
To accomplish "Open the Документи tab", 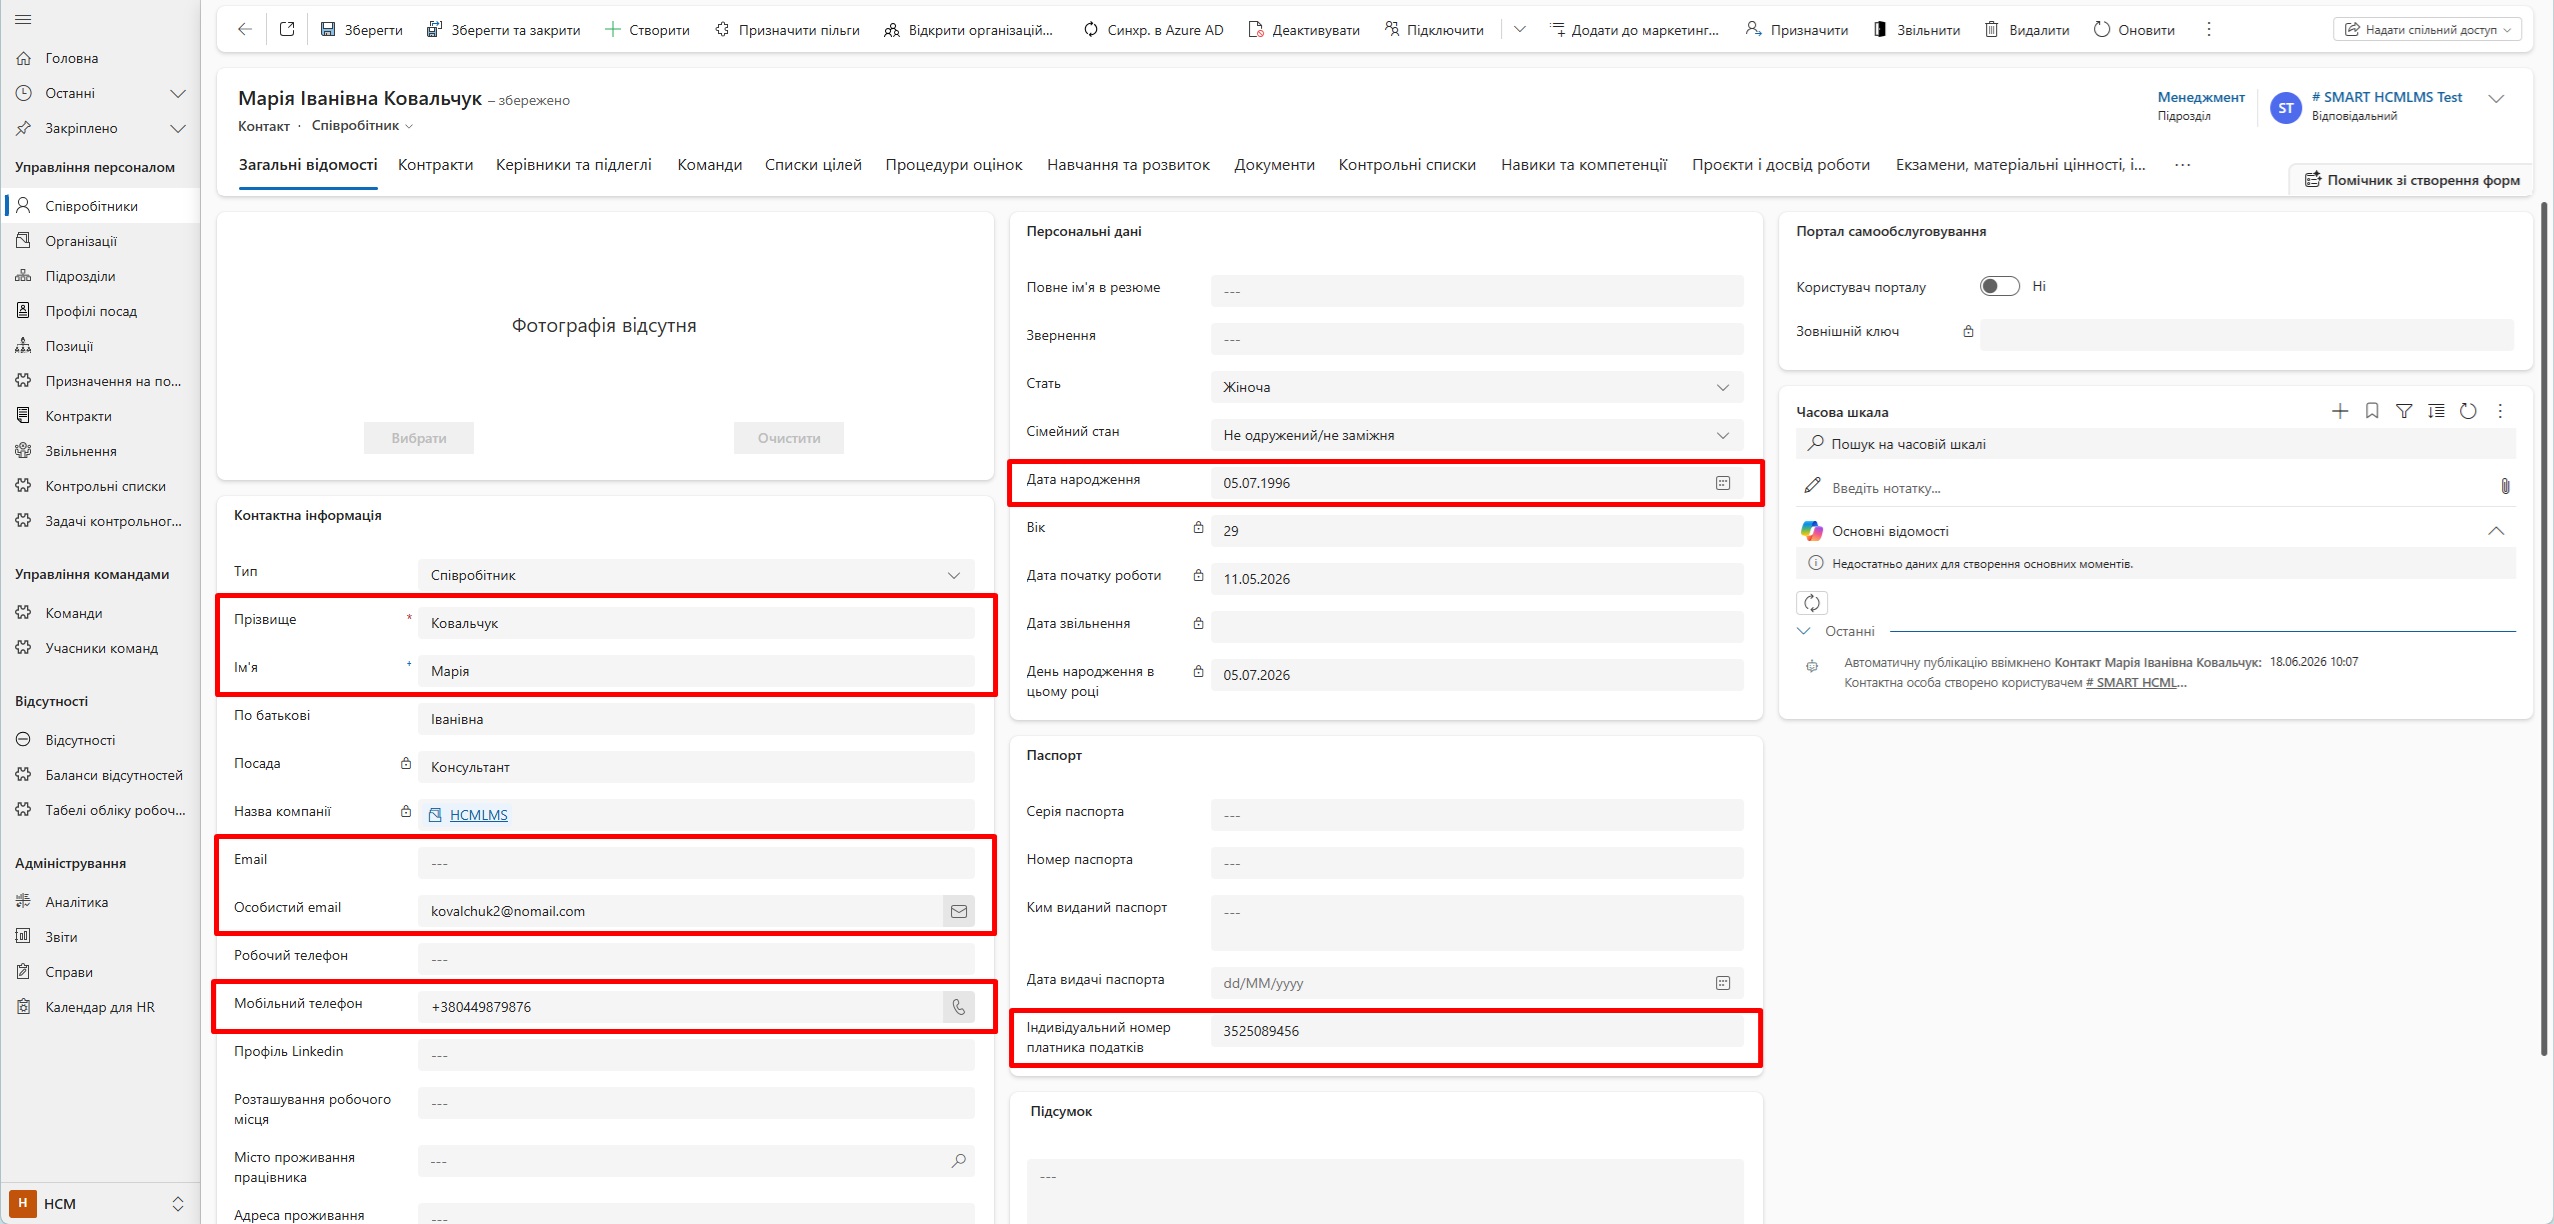I will pos(1274,165).
